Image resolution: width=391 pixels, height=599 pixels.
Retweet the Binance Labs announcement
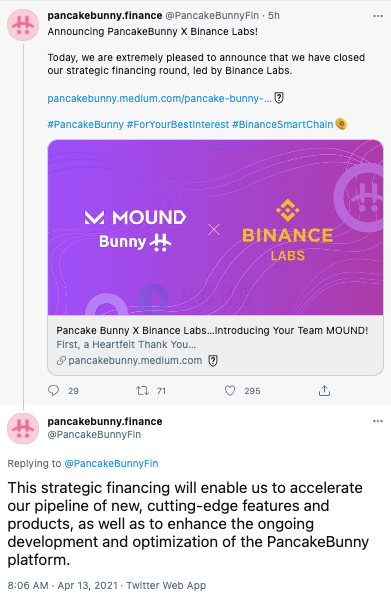tap(142, 390)
